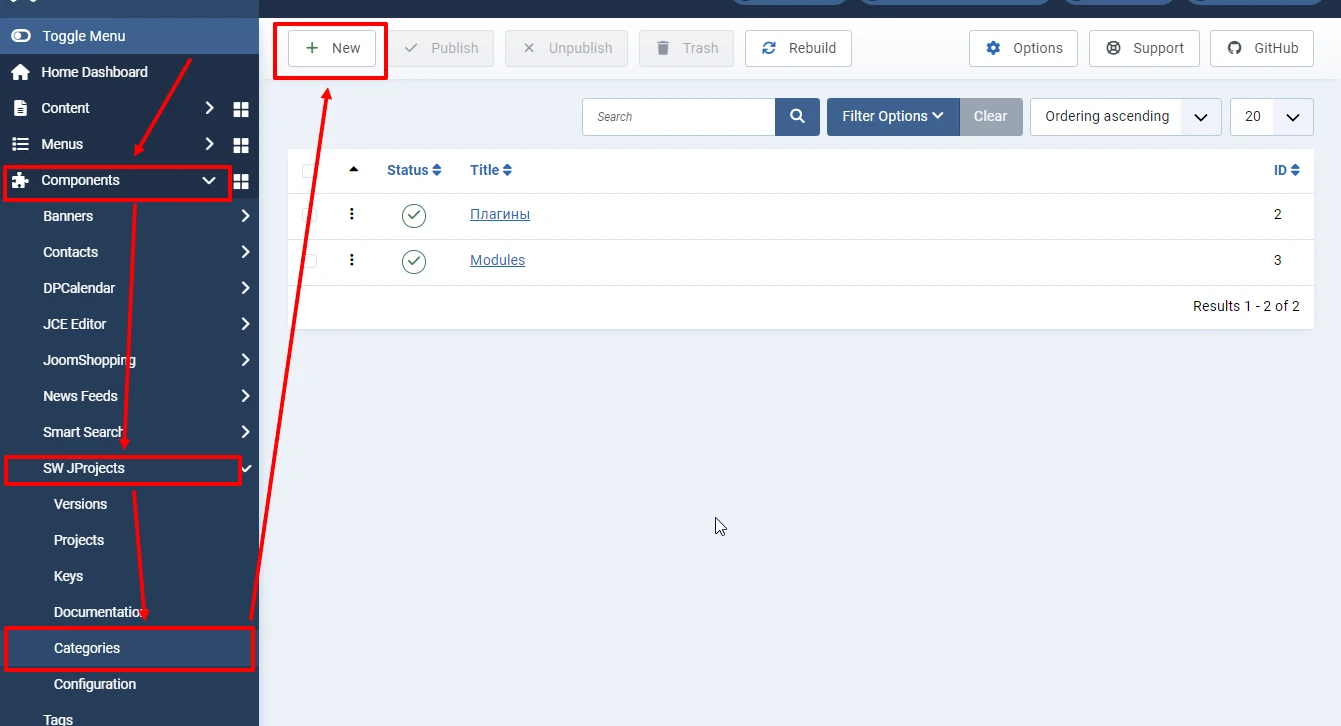This screenshot has height=726, width=1341.
Task: Open the Support button
Action: click(x=1144, y=48)
